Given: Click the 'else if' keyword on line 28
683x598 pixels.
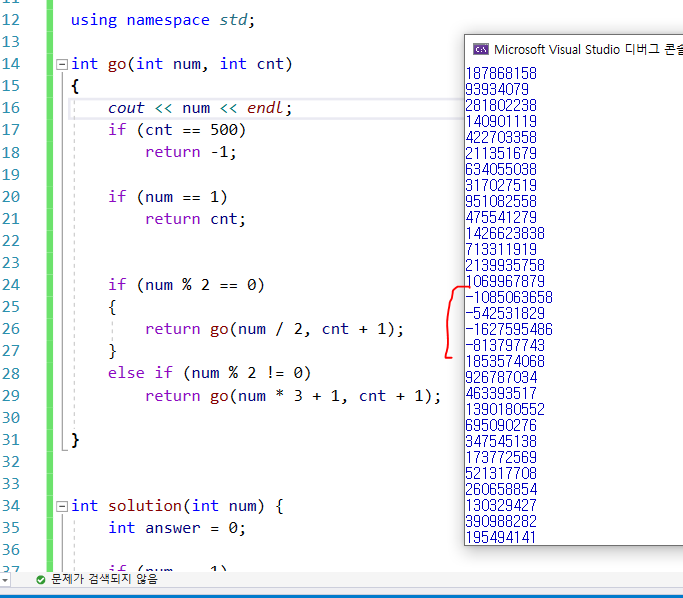Looking at the screenshot, I should coord(140,373).
